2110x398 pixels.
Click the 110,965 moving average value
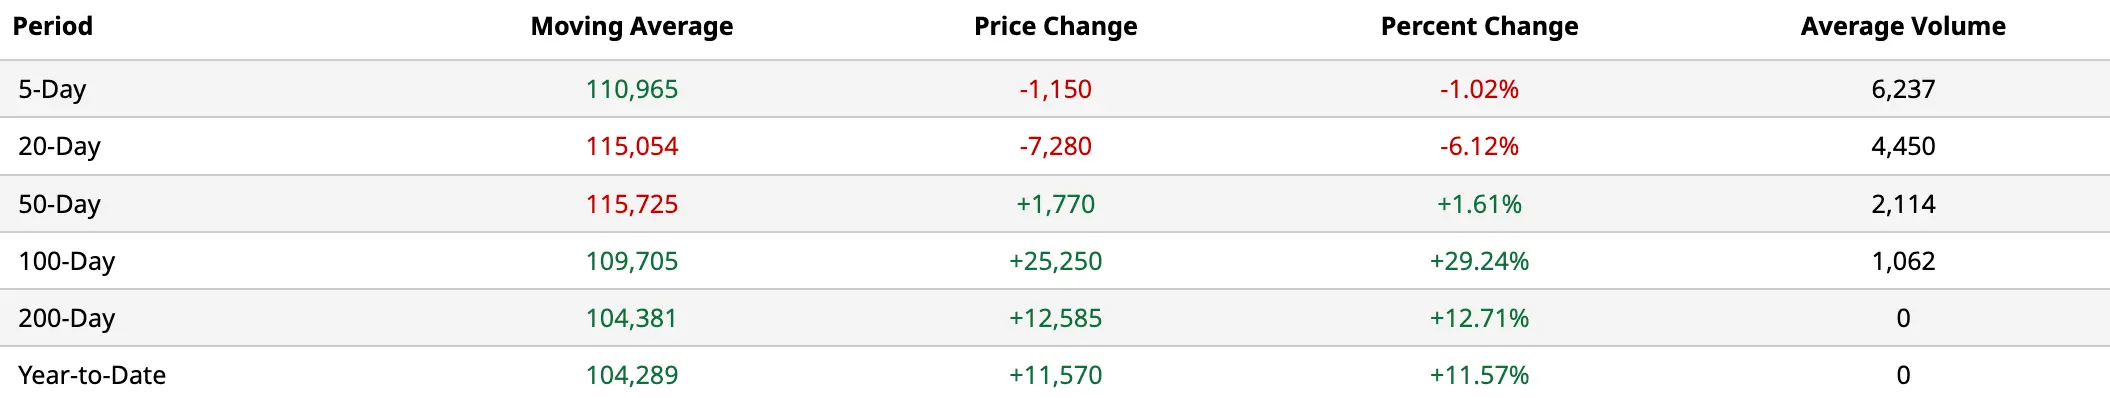coord(632,89)
